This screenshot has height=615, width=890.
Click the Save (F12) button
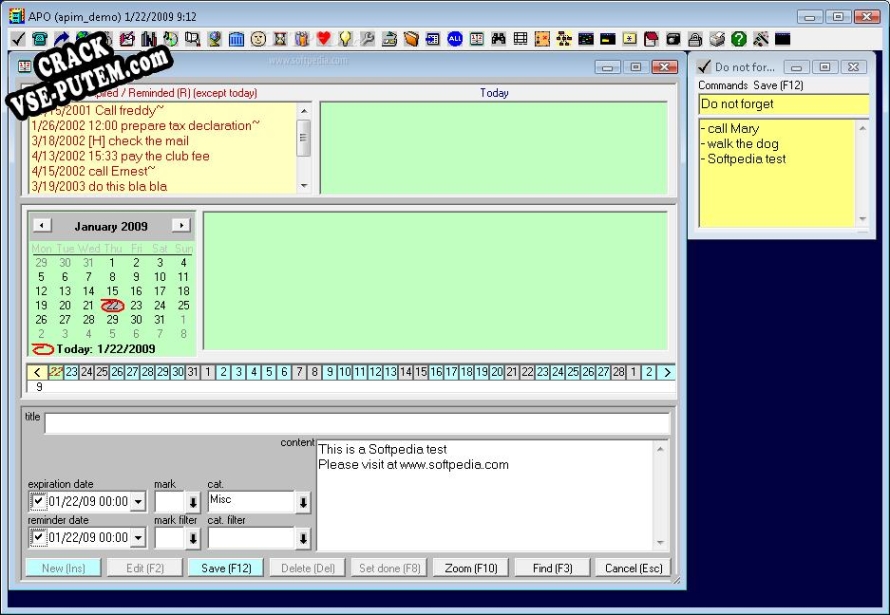tap(226, 568)
